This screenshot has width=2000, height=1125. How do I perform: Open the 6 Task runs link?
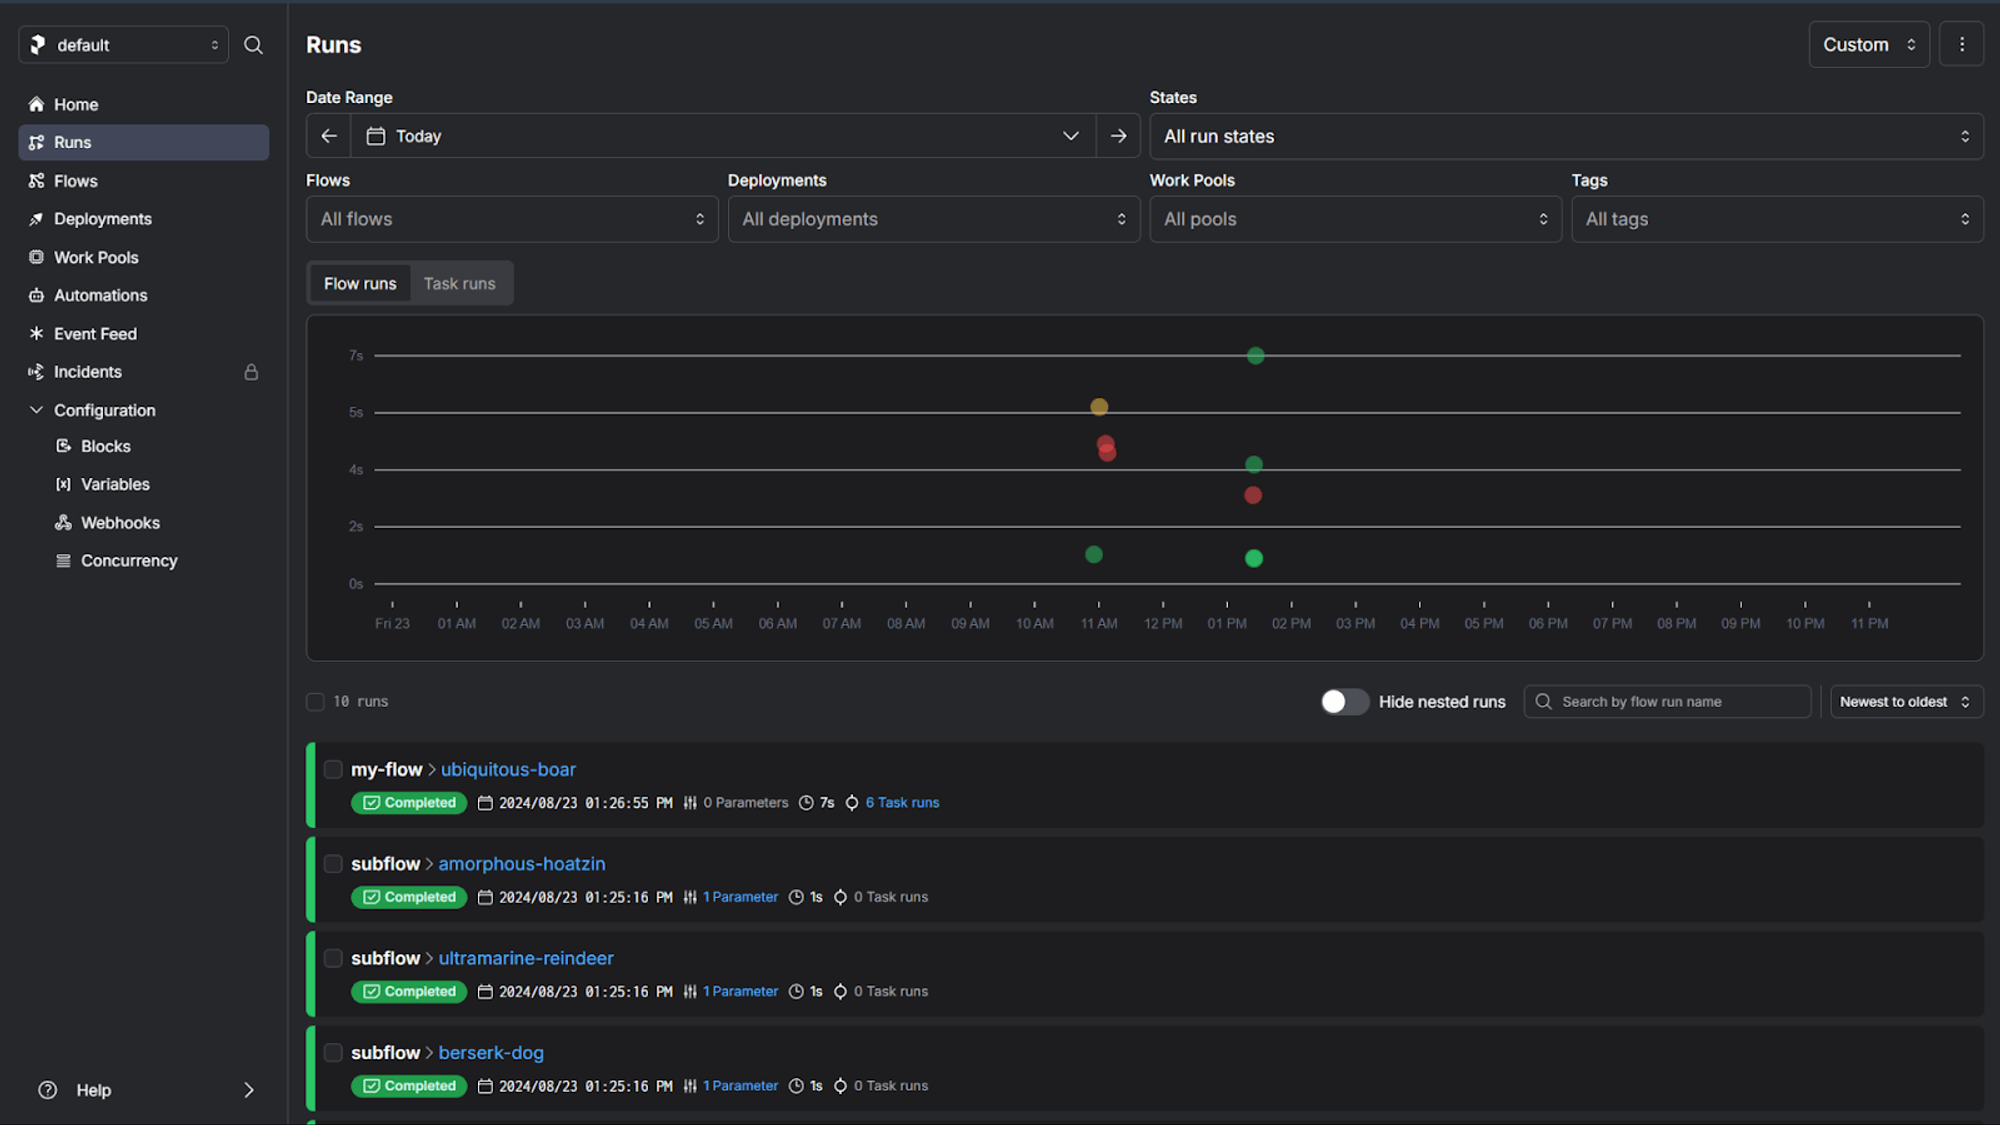[x=901, y=802]
